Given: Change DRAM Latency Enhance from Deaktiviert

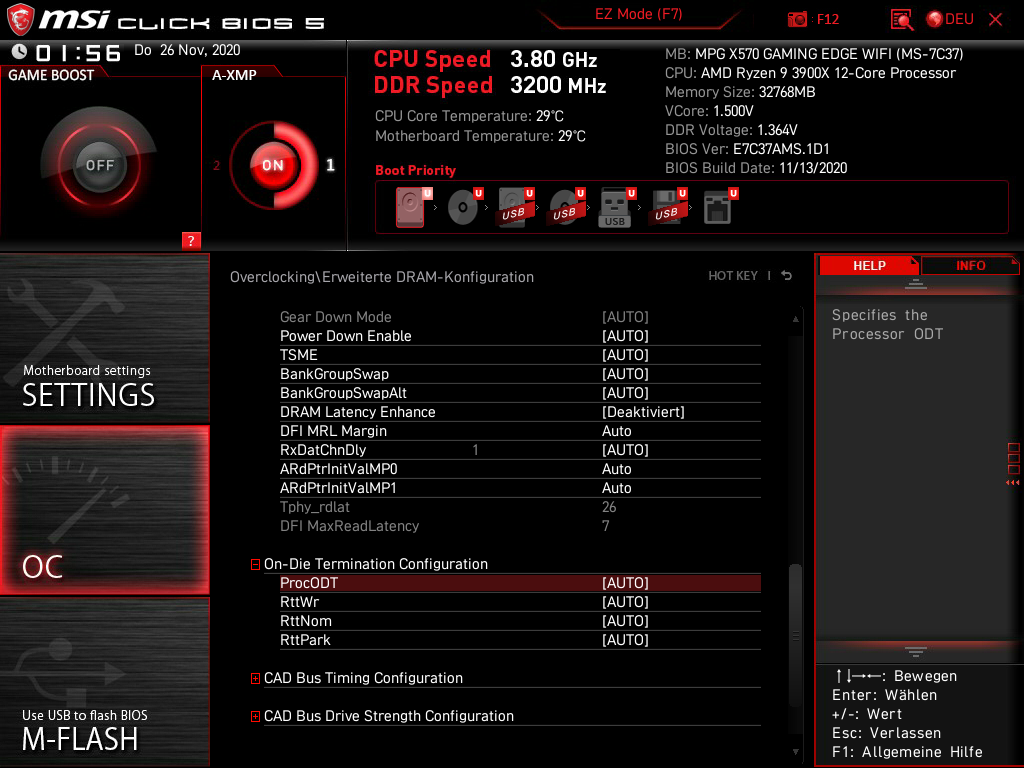Looking at the screenshot, I should pos(643,411).
